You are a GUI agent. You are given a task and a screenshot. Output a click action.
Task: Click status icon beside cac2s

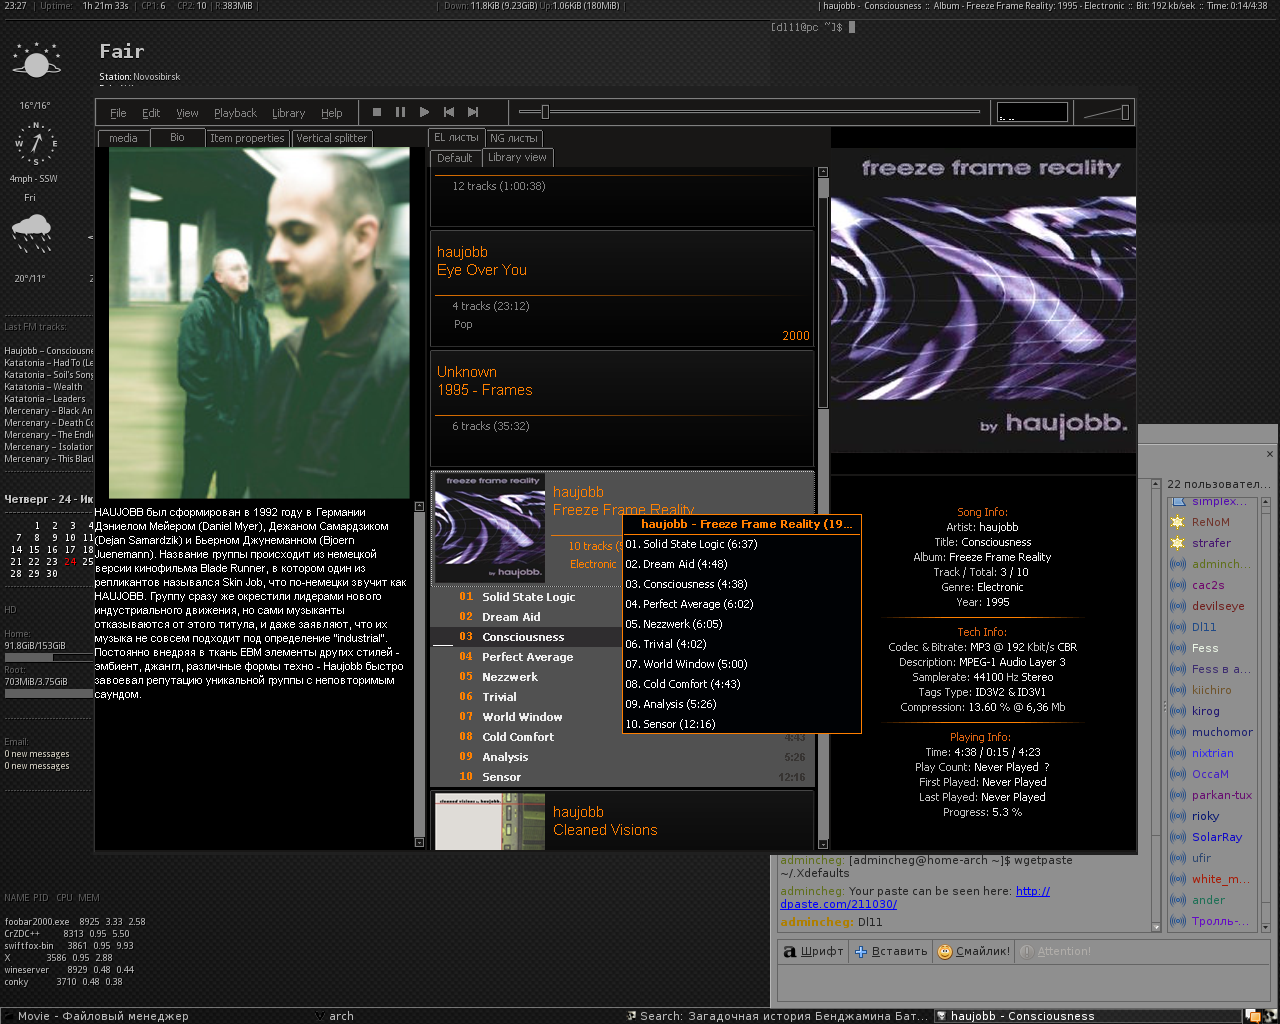[x=1178, y=585]
